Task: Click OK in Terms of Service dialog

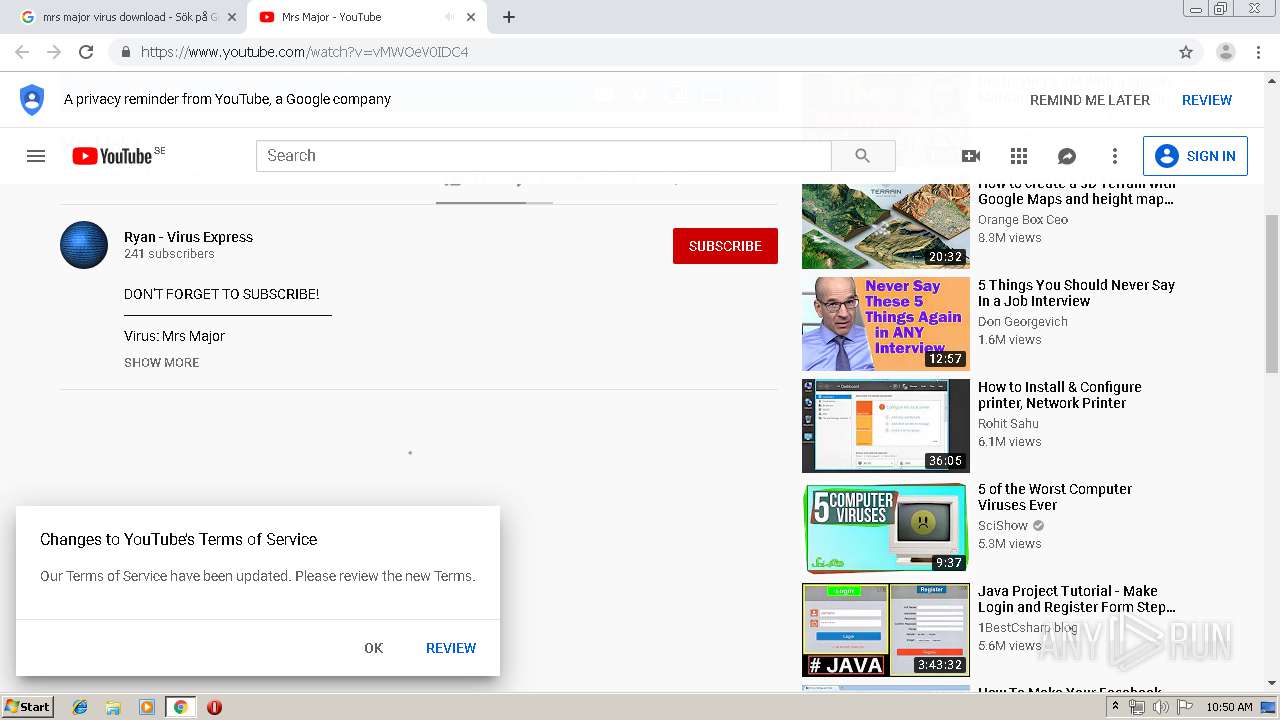Action: [374, 648]
